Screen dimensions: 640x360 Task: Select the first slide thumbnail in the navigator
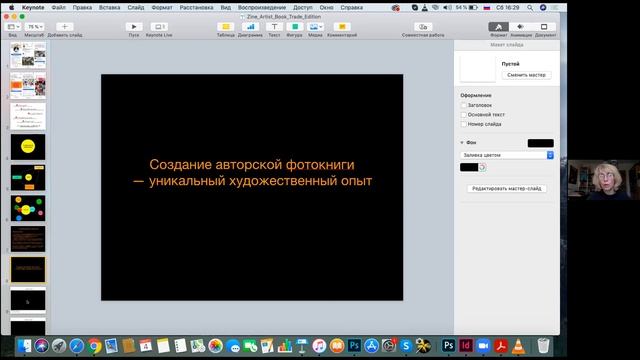coord(28,55)
